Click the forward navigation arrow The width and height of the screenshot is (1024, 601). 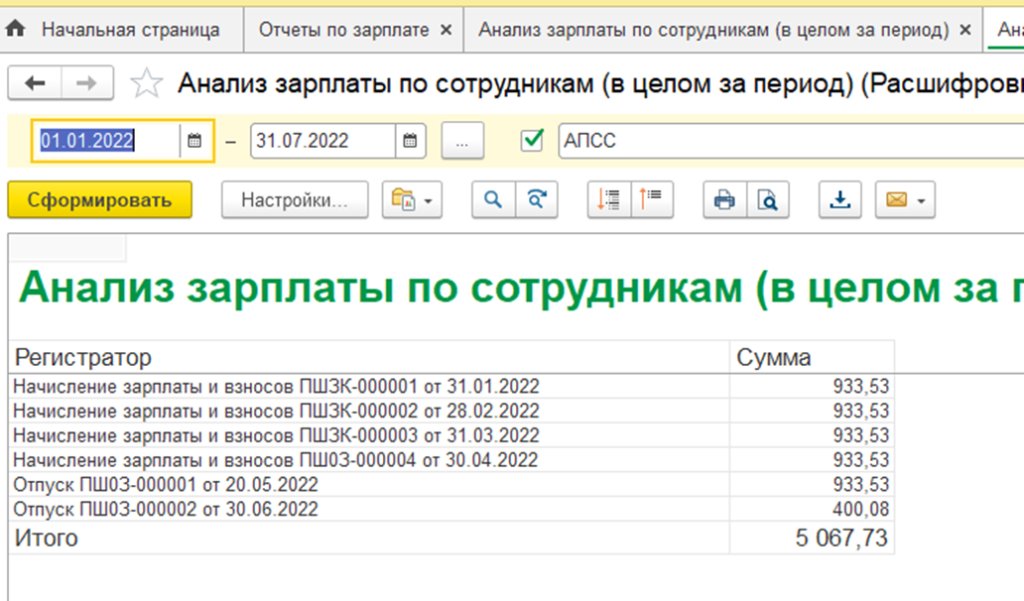87,84
